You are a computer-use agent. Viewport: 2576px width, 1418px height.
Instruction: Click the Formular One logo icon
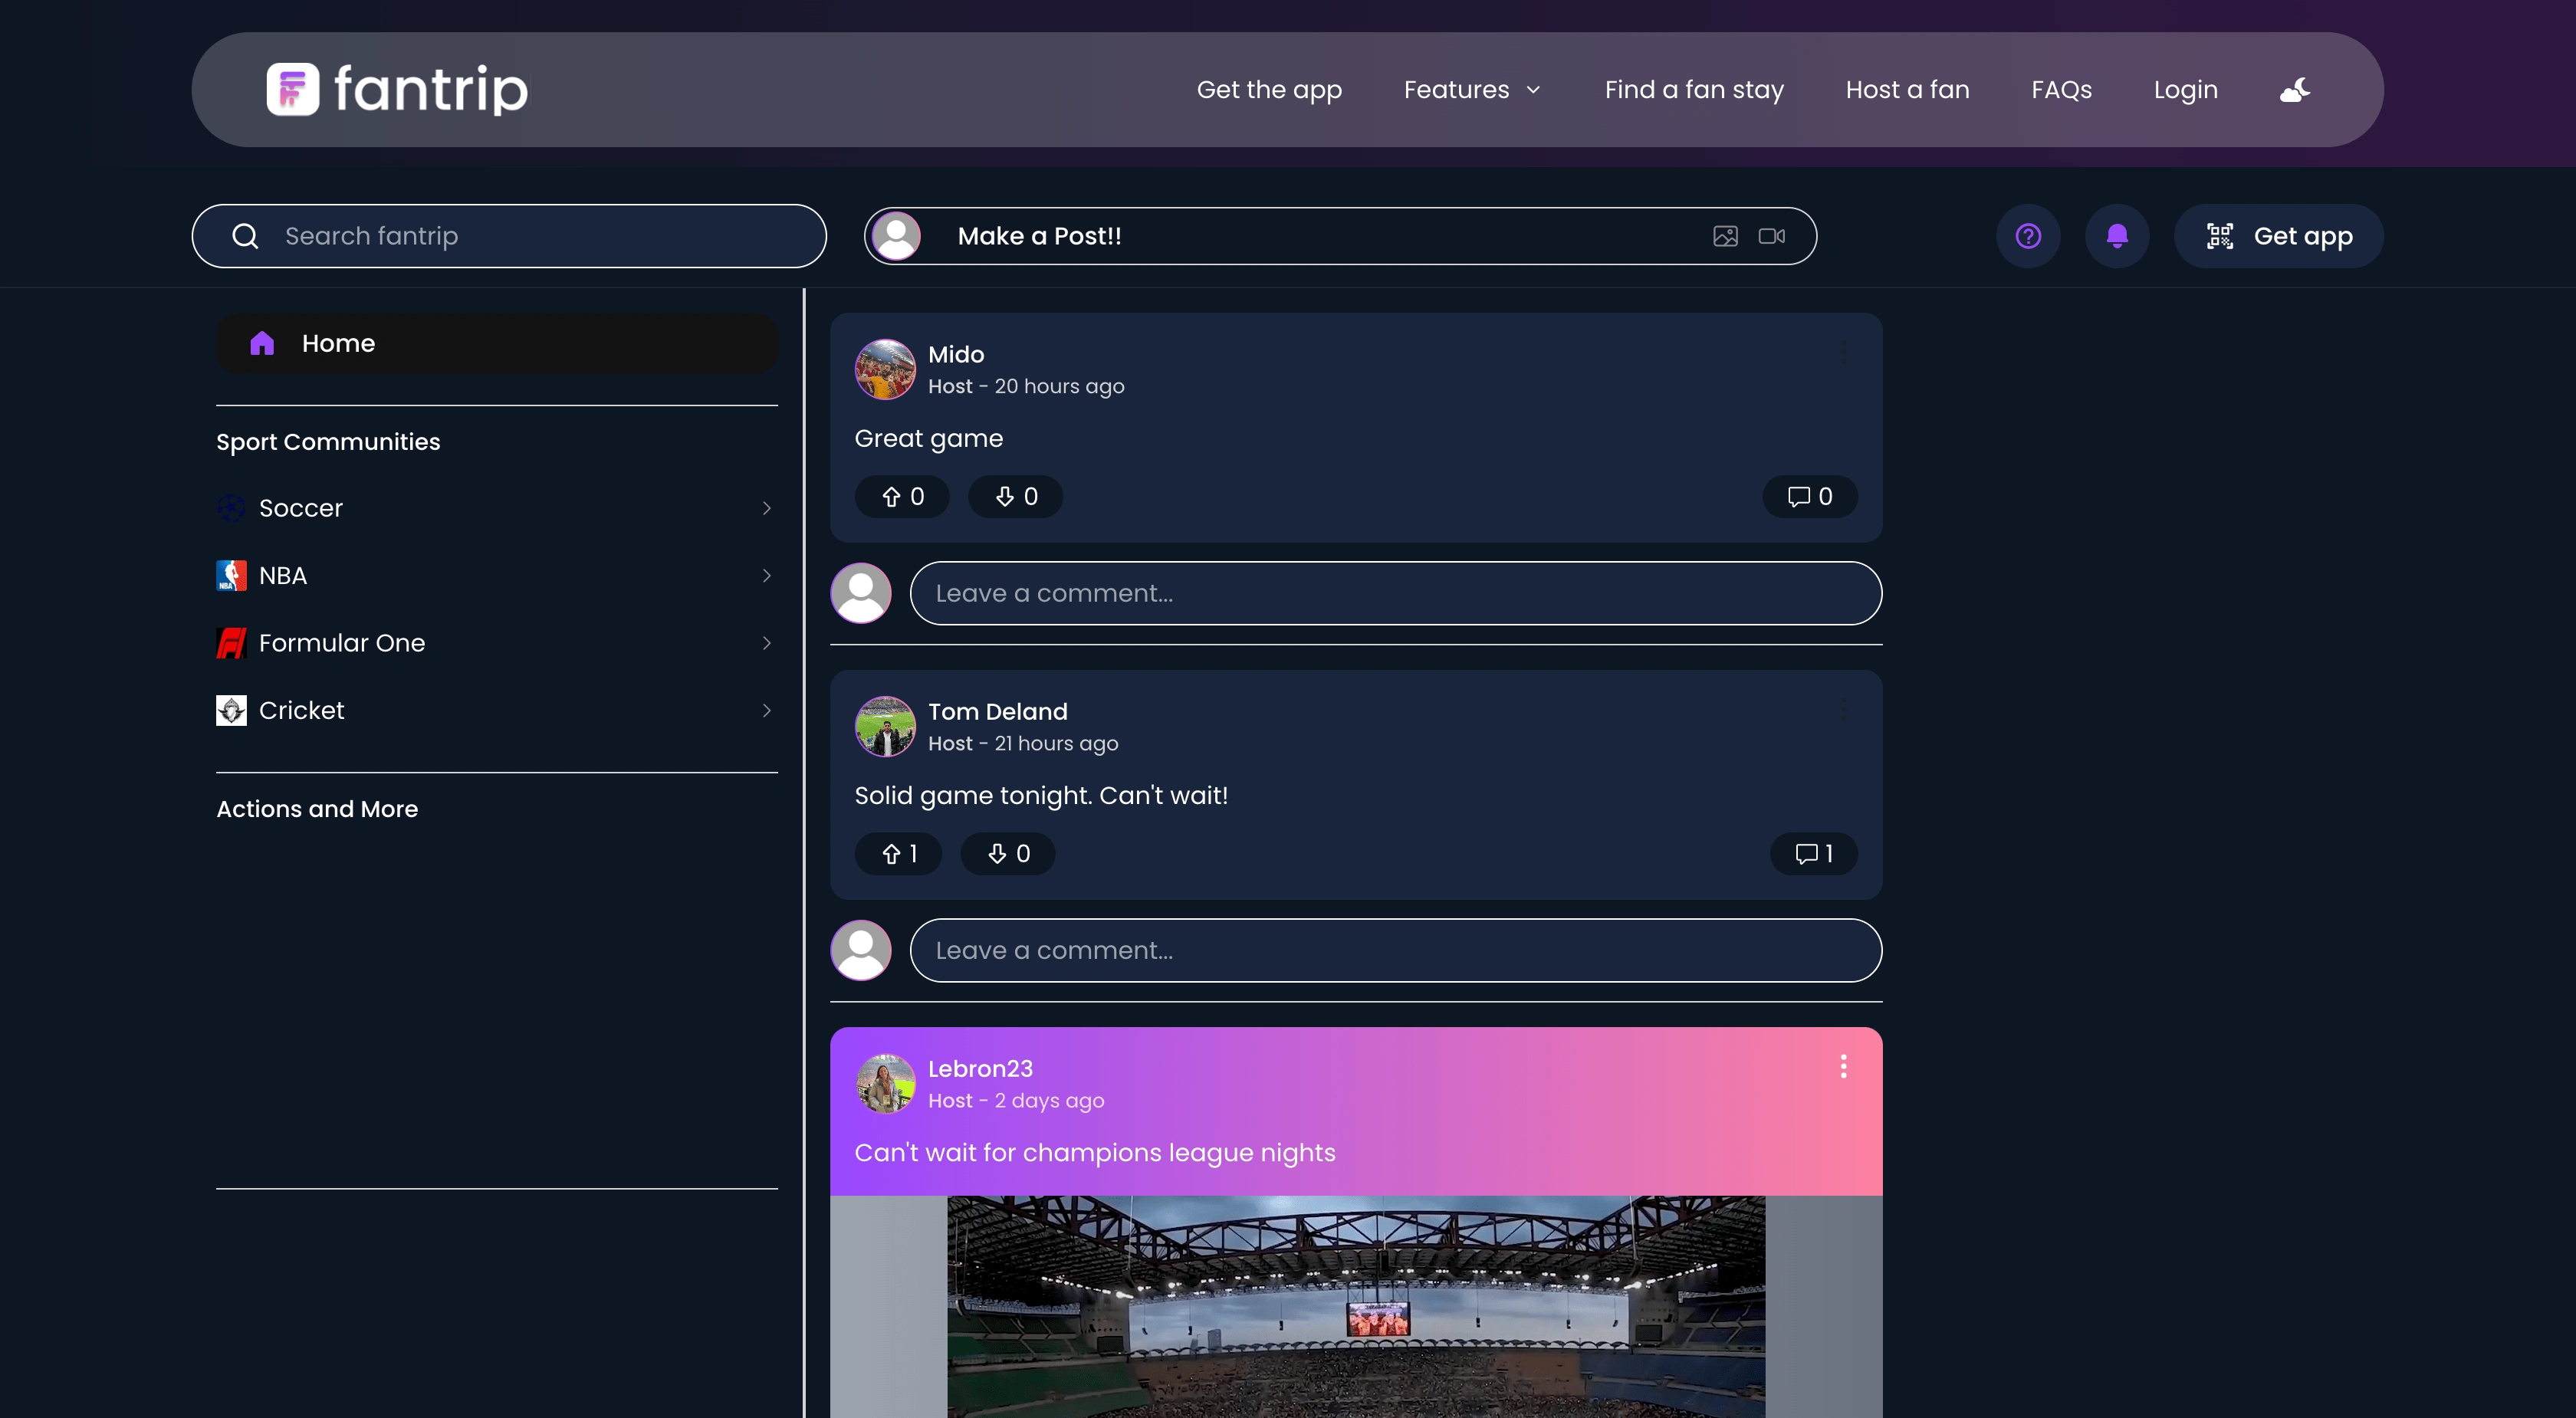click(x=231, y=643)
